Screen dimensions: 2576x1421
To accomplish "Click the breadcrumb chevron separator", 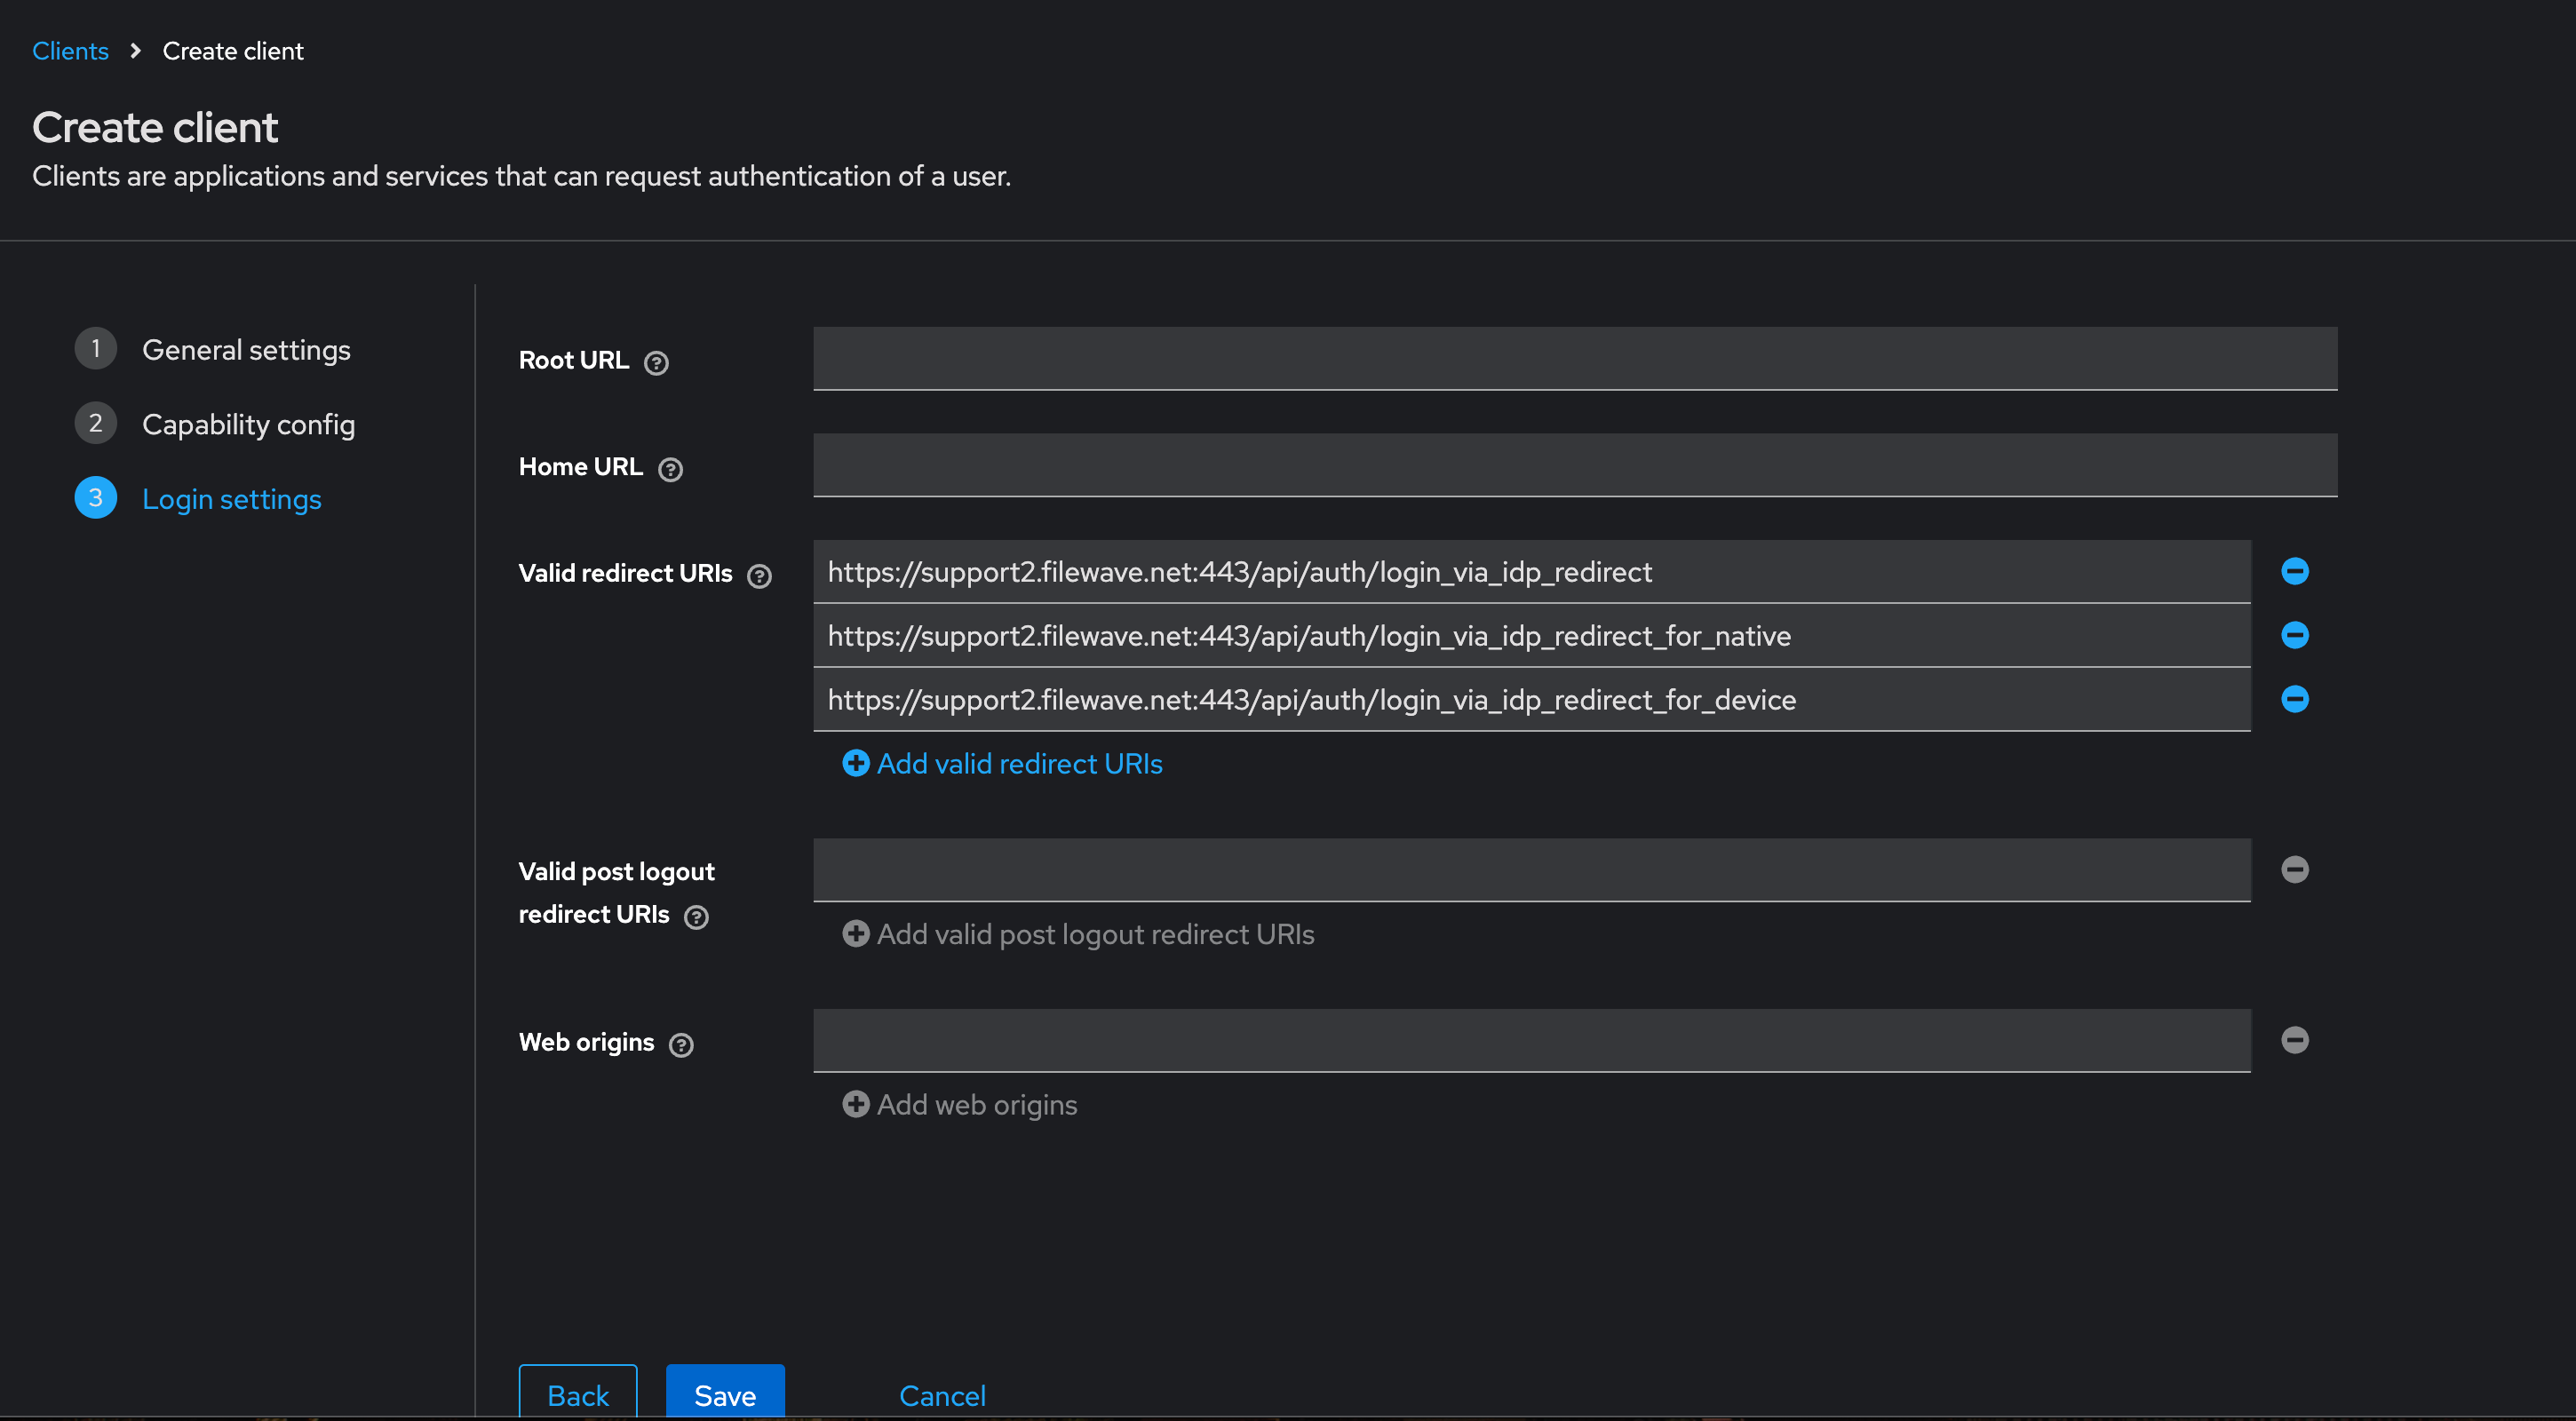I will [x=135, y=50].
